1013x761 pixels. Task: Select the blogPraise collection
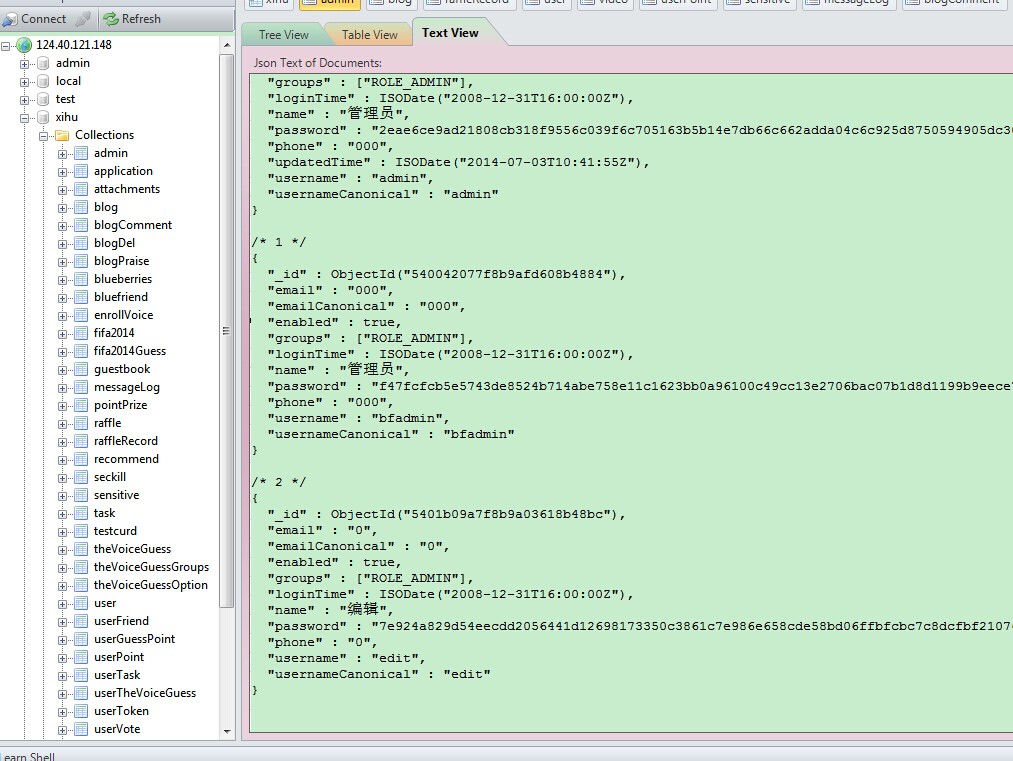pyautogui.click(x=121, y=261)
